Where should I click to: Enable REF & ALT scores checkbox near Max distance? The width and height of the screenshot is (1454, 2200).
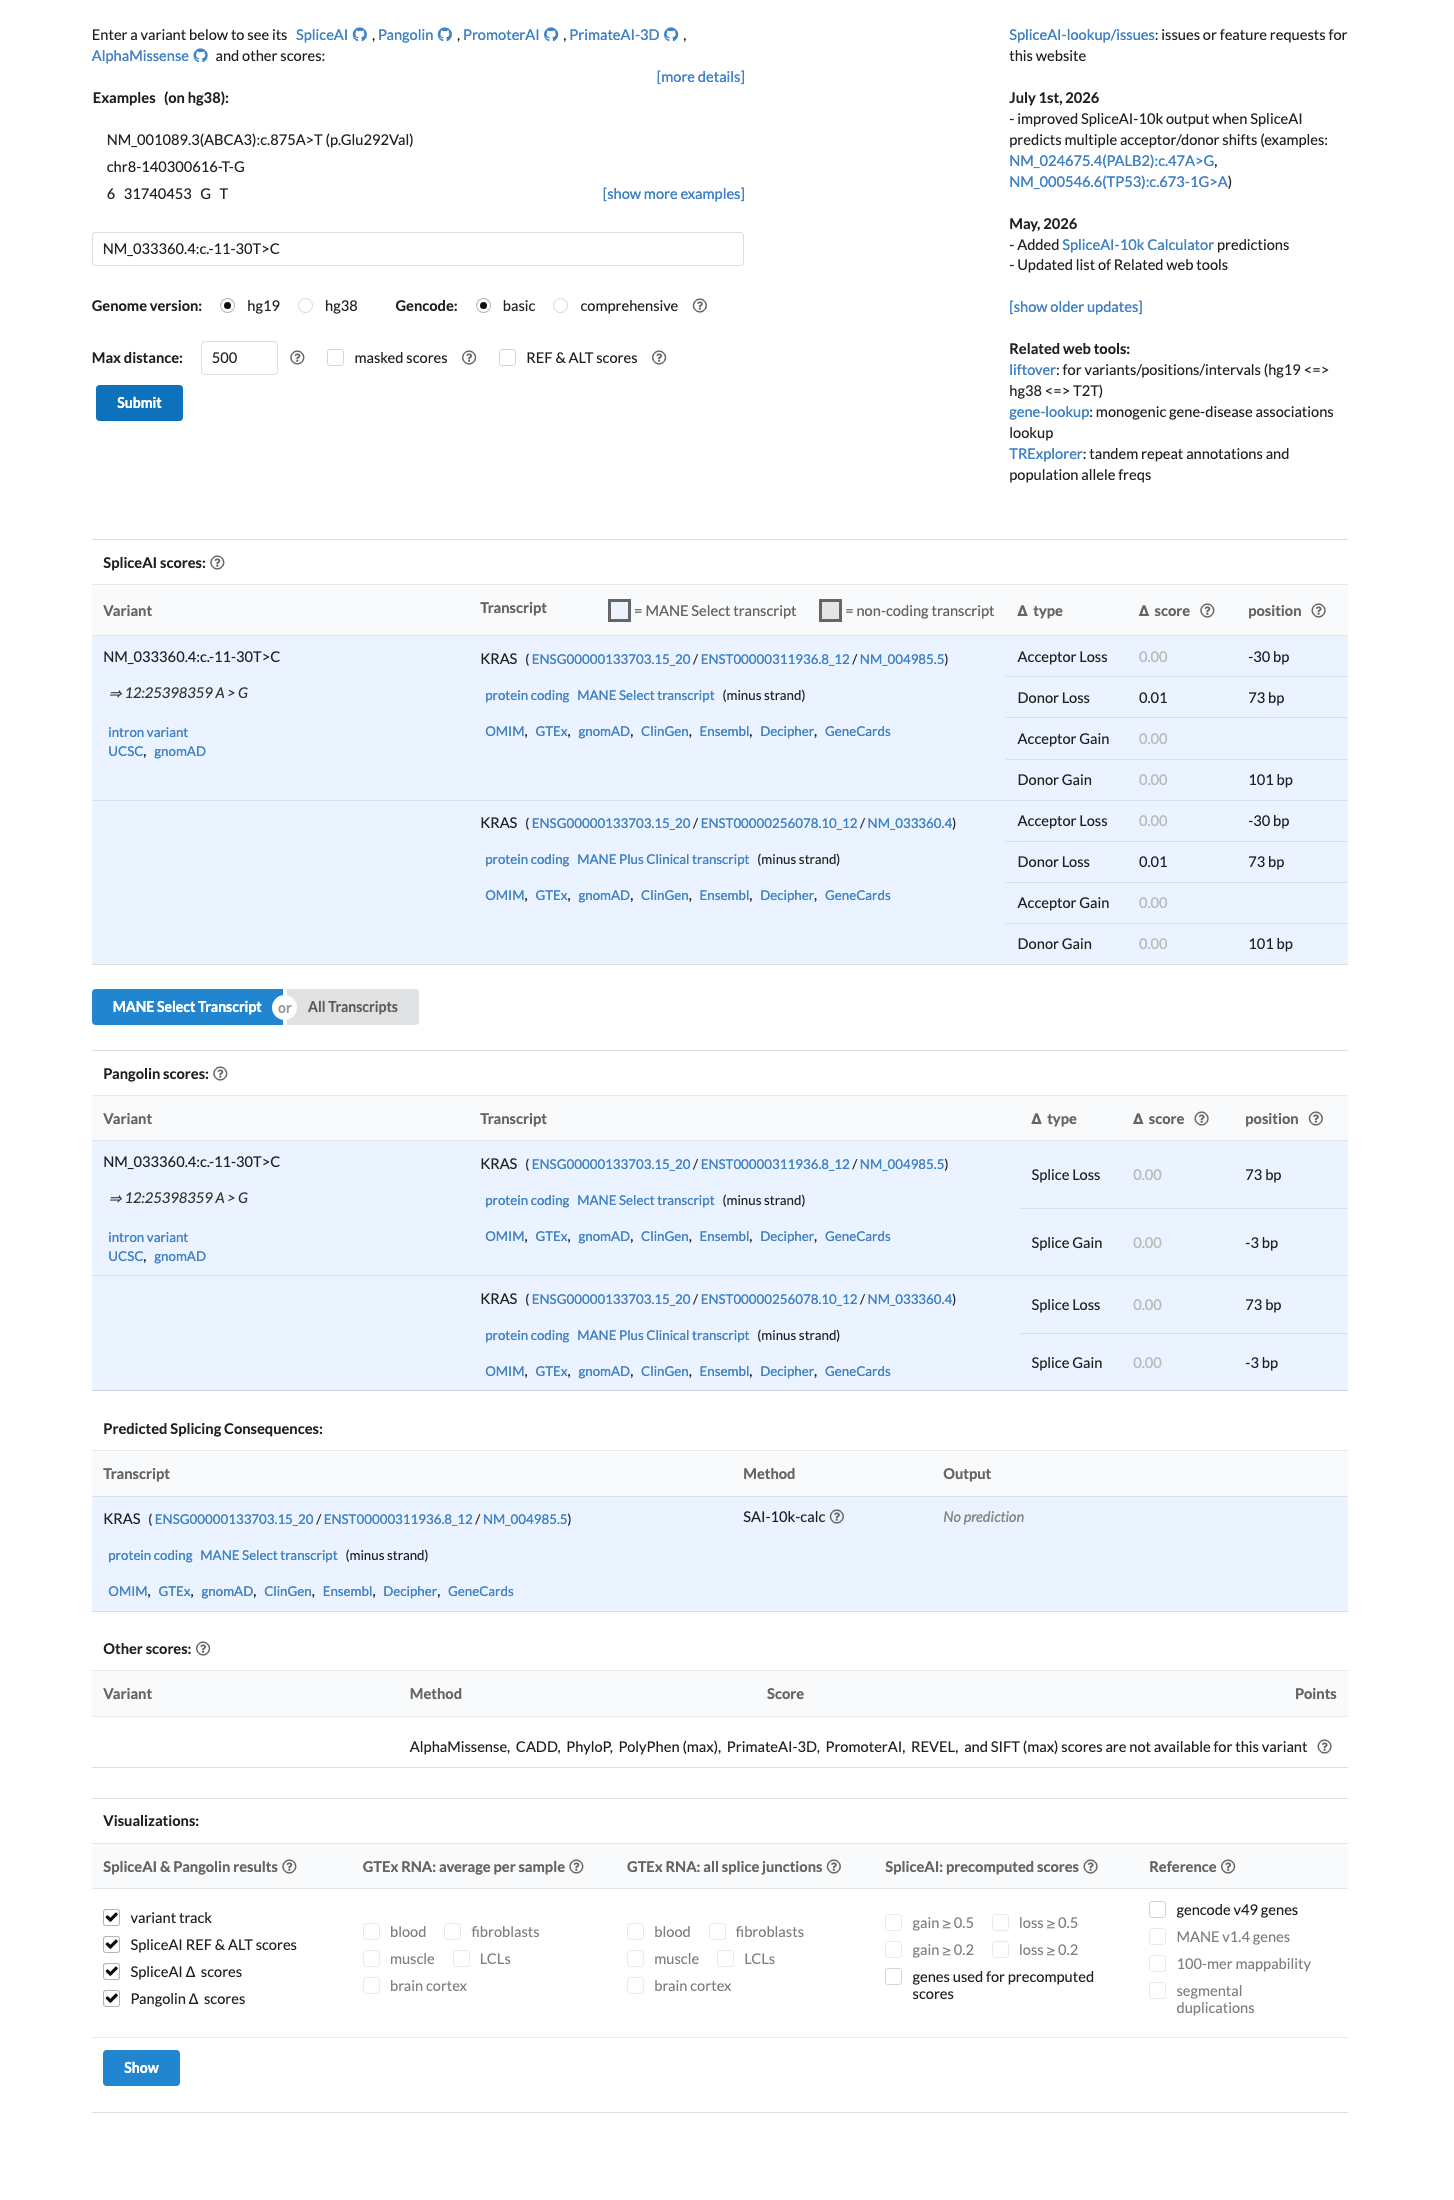(x=508, y=358)
